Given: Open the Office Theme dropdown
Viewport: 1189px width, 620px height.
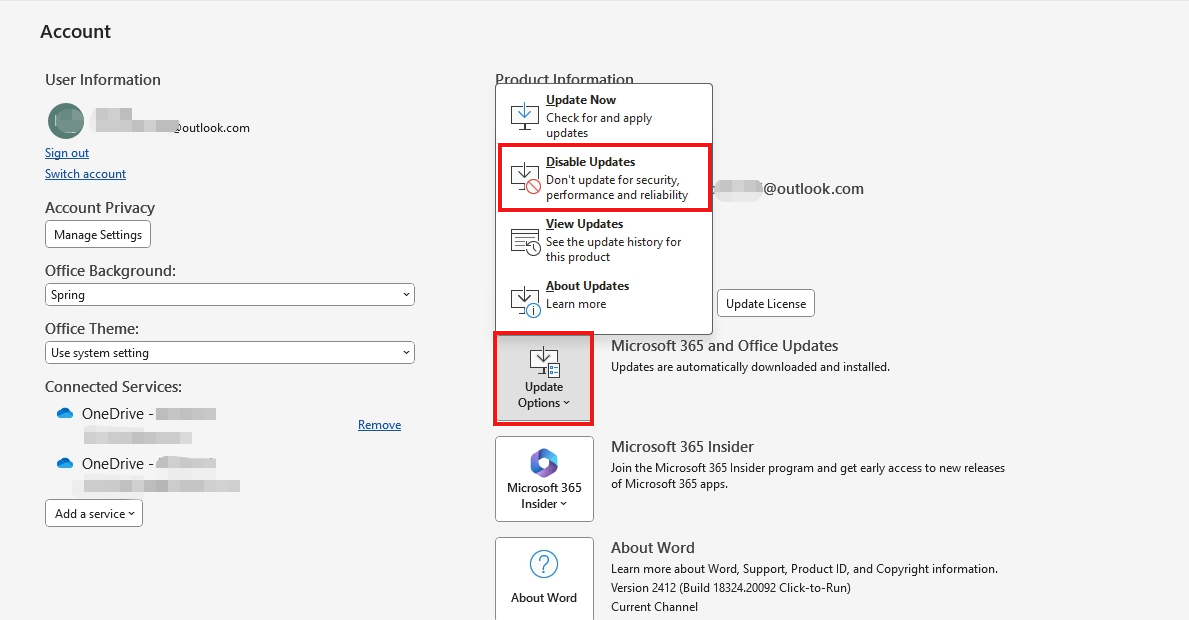Looking at the screenshot, I should [x=230, y=352].
